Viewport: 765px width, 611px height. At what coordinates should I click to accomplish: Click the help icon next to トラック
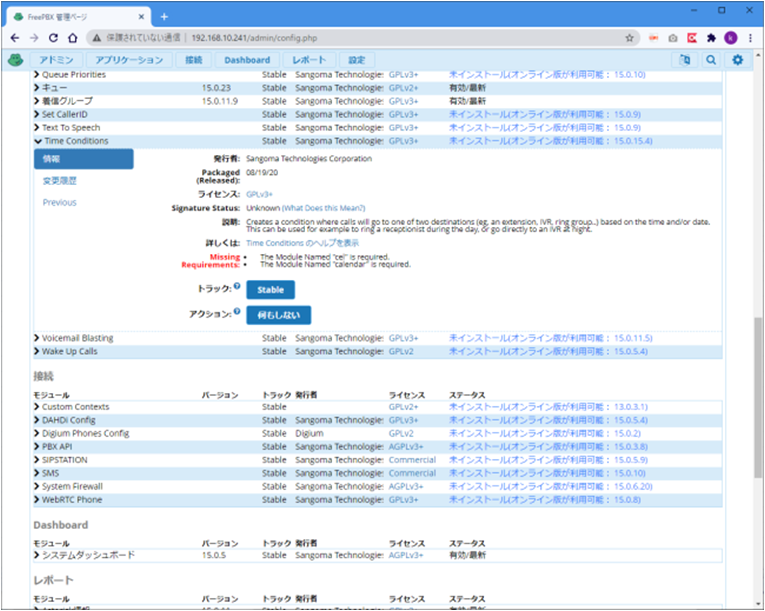click(237, 286)
